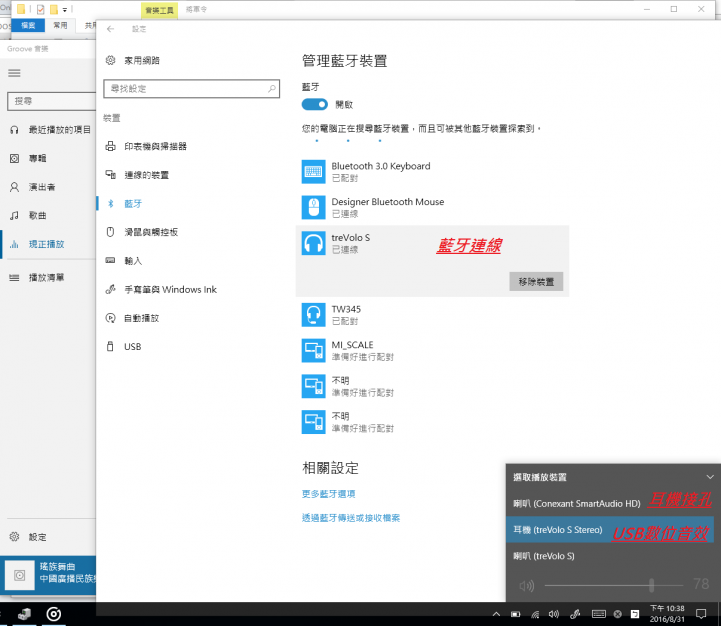Adjust the volume slider in flyout

614,585
